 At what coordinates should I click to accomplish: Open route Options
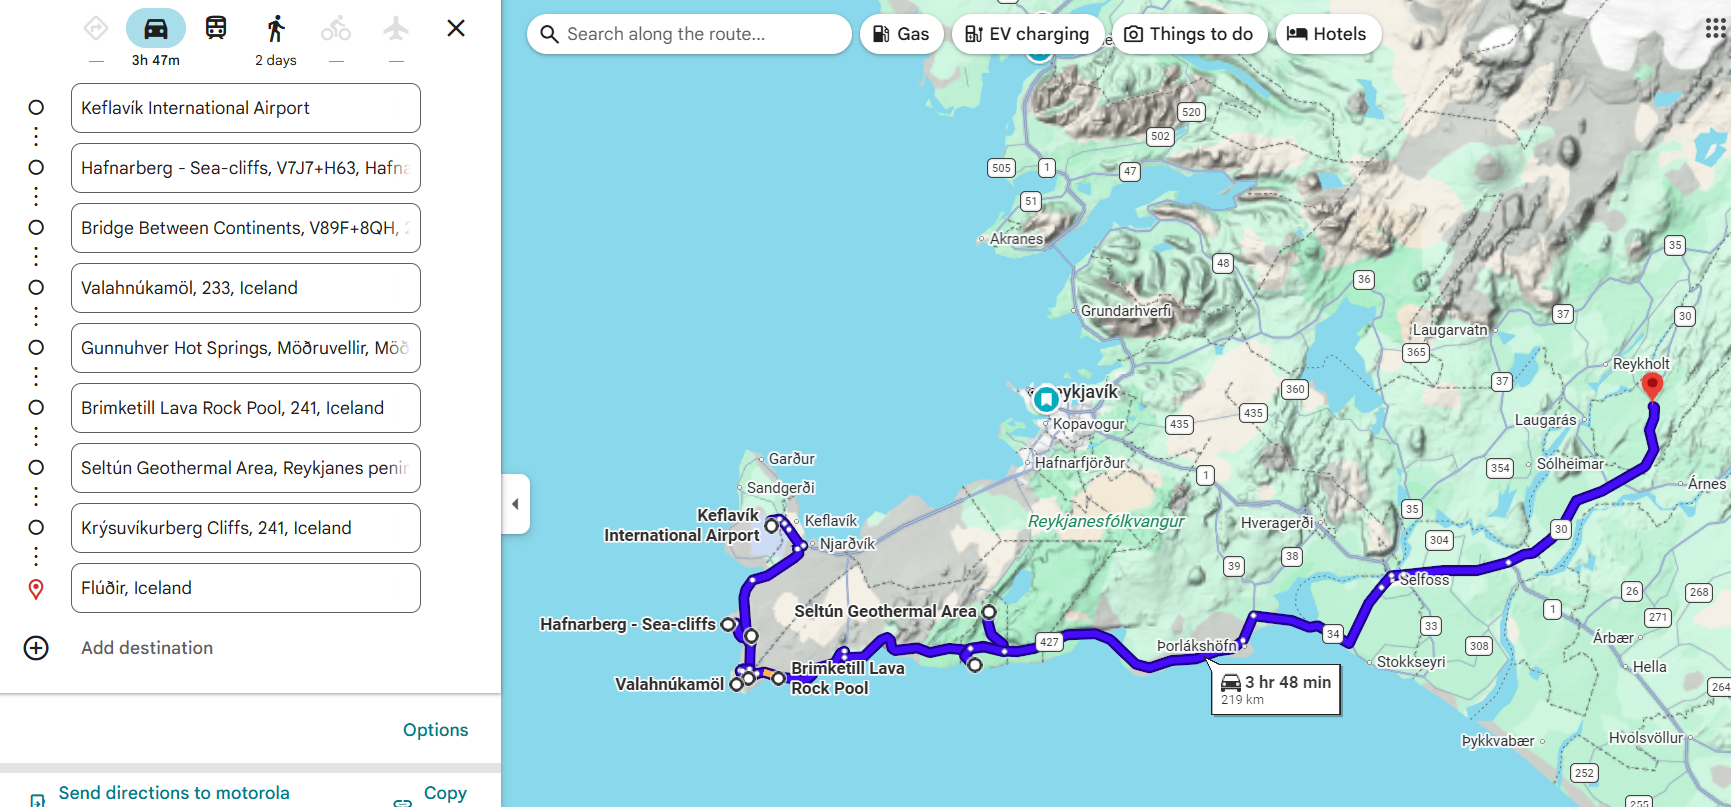point(435,730)
